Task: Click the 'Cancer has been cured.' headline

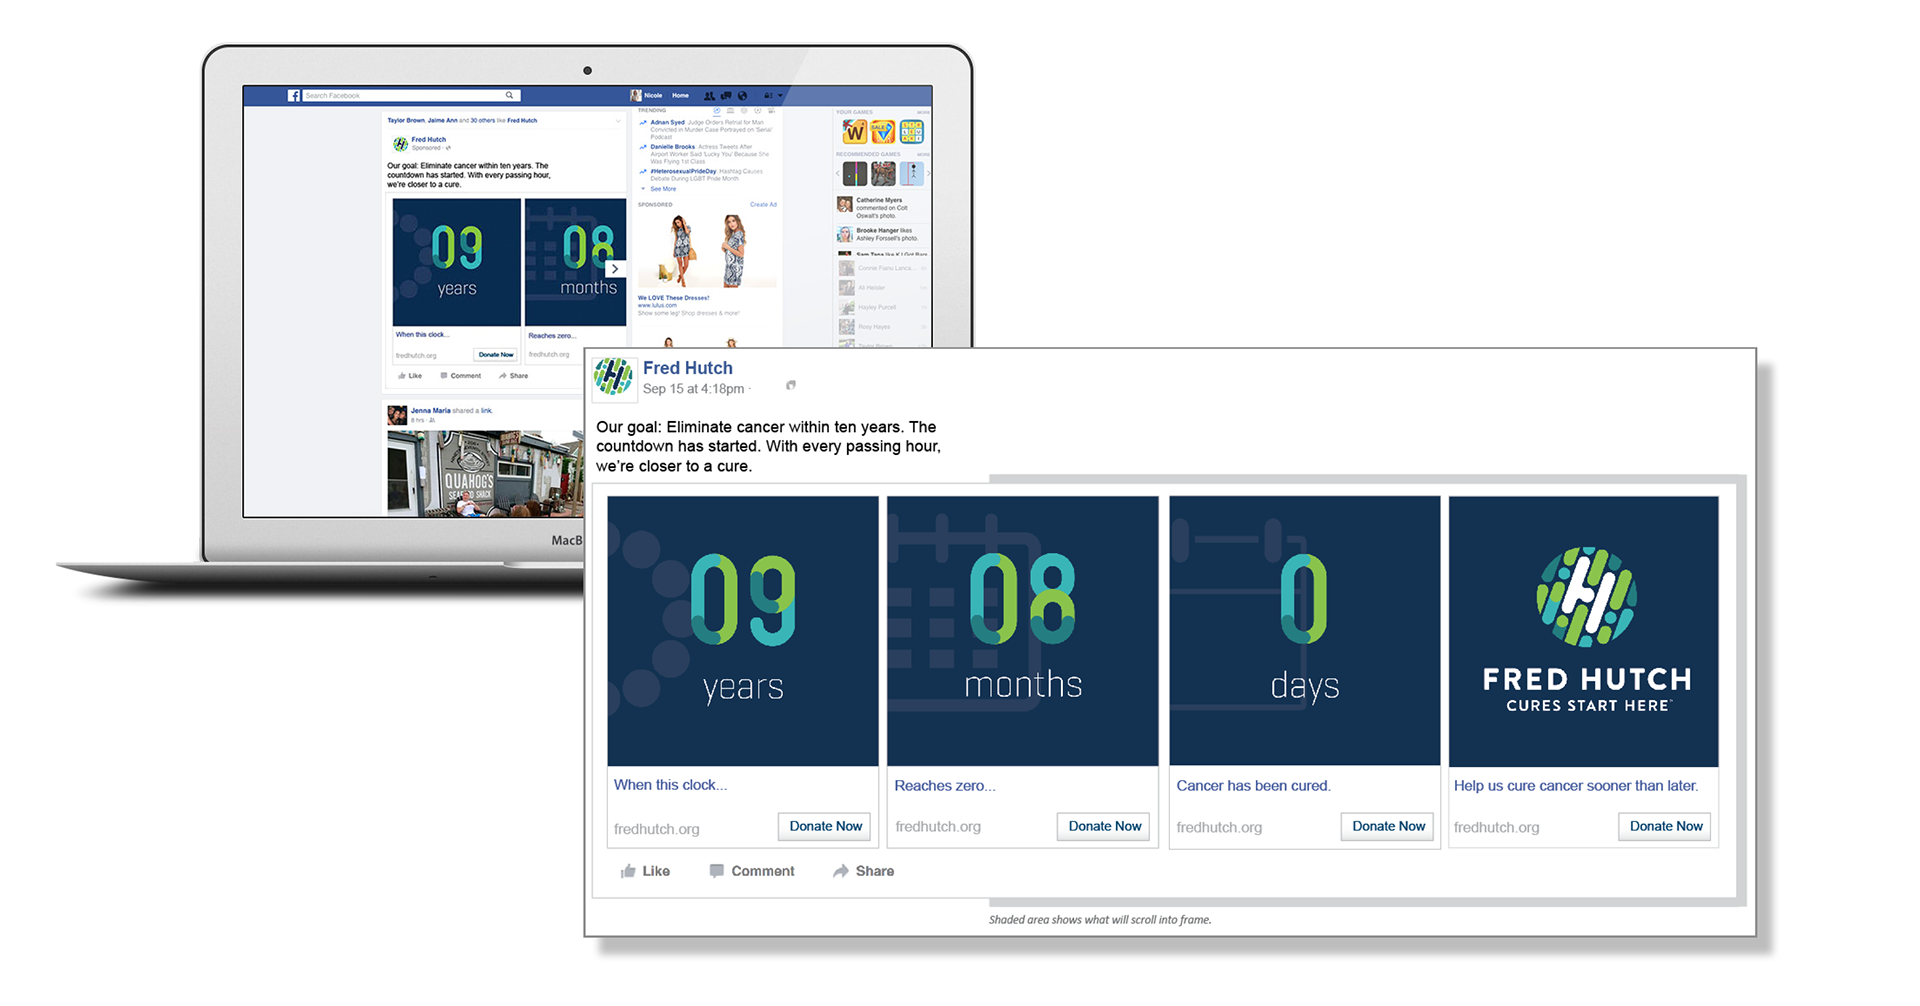Action: coord(1253,786)
